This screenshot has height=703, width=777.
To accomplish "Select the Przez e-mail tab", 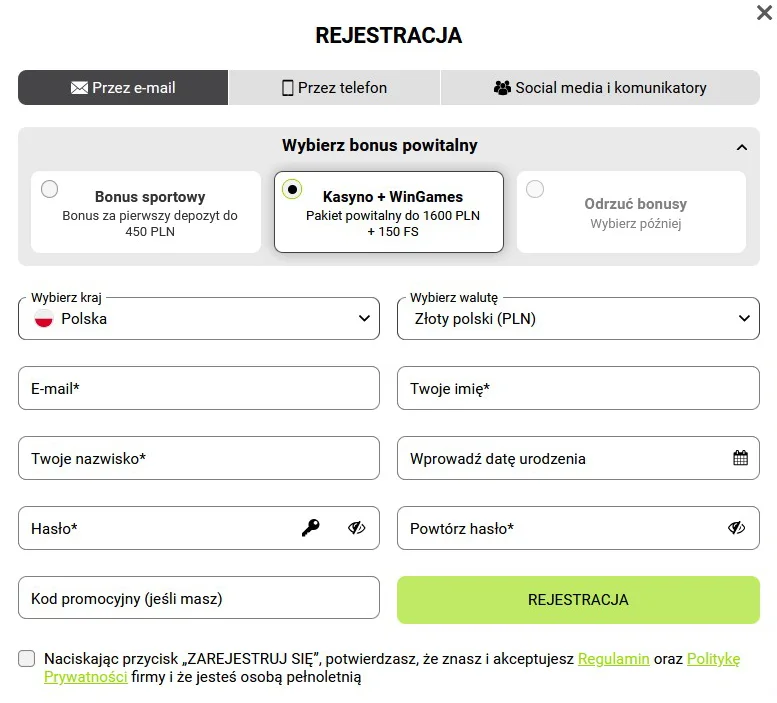I will pyautogui.click(x=123, y=88).
